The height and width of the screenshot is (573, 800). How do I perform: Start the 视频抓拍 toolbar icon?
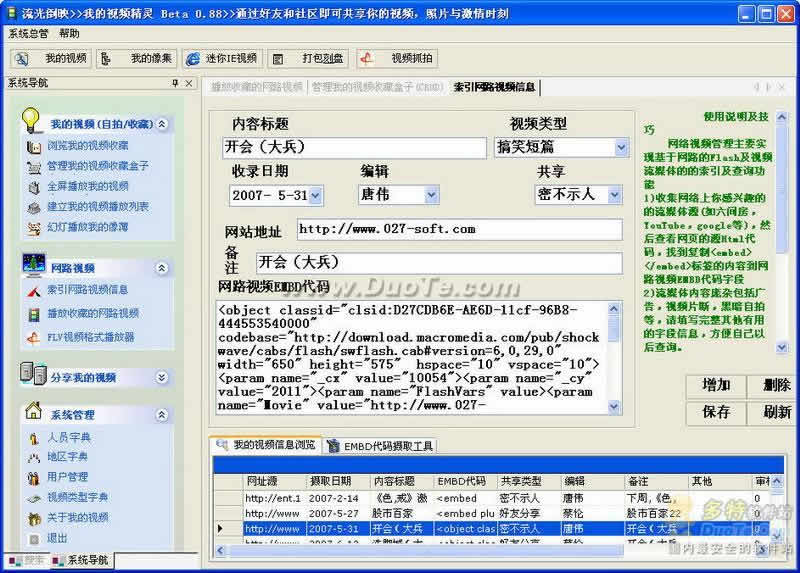point(366,59)
